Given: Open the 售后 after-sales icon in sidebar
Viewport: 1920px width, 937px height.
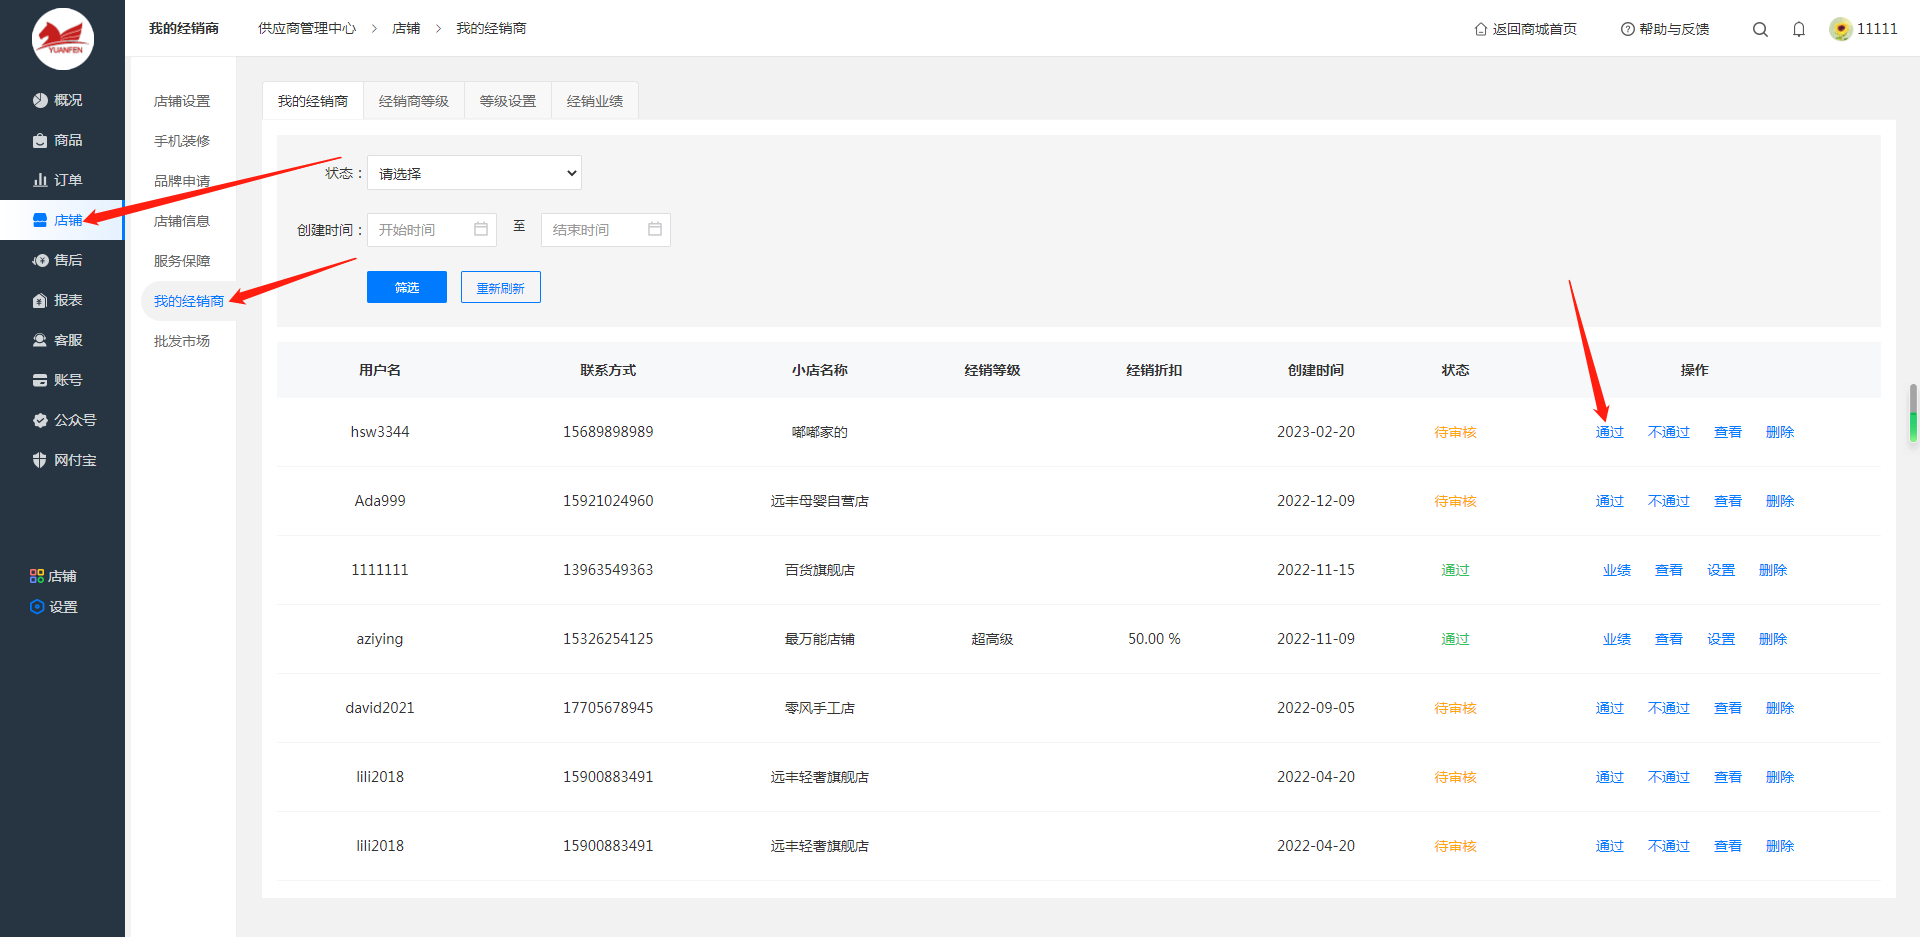Looking at the screenshot, I should pyautogui.click(x=40, y=260).
